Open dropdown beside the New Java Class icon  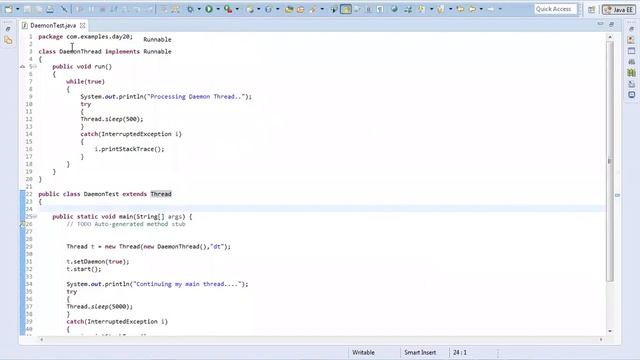(278, 9)
